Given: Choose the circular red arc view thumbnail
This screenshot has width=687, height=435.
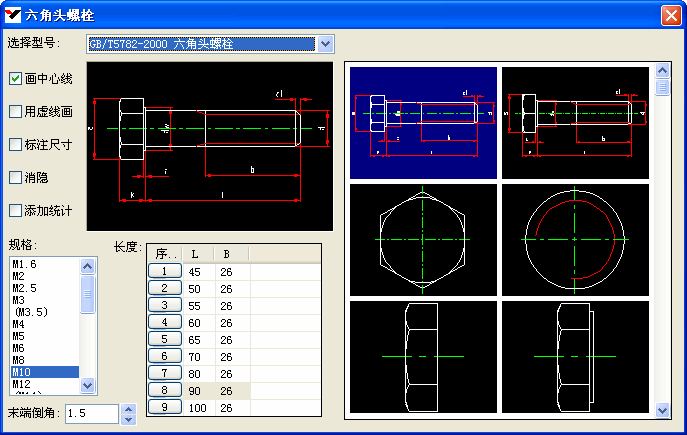Looking at the screenshot, I should (575, 240).
